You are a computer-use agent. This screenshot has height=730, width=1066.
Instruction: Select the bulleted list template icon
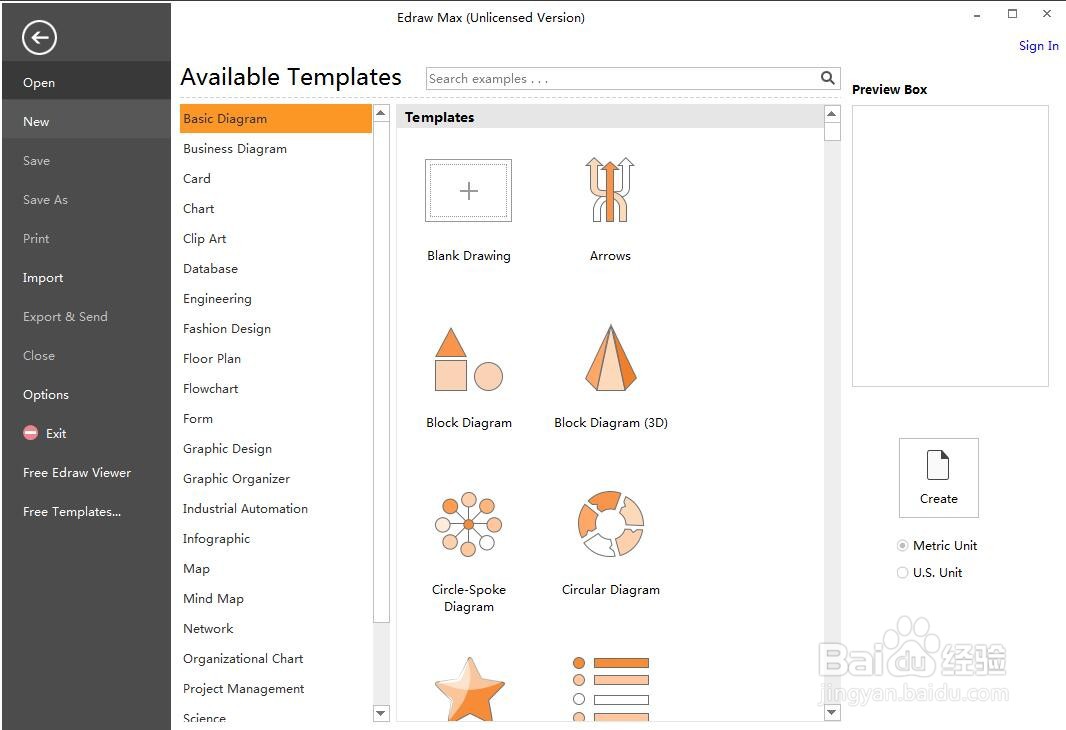(611, 689)
